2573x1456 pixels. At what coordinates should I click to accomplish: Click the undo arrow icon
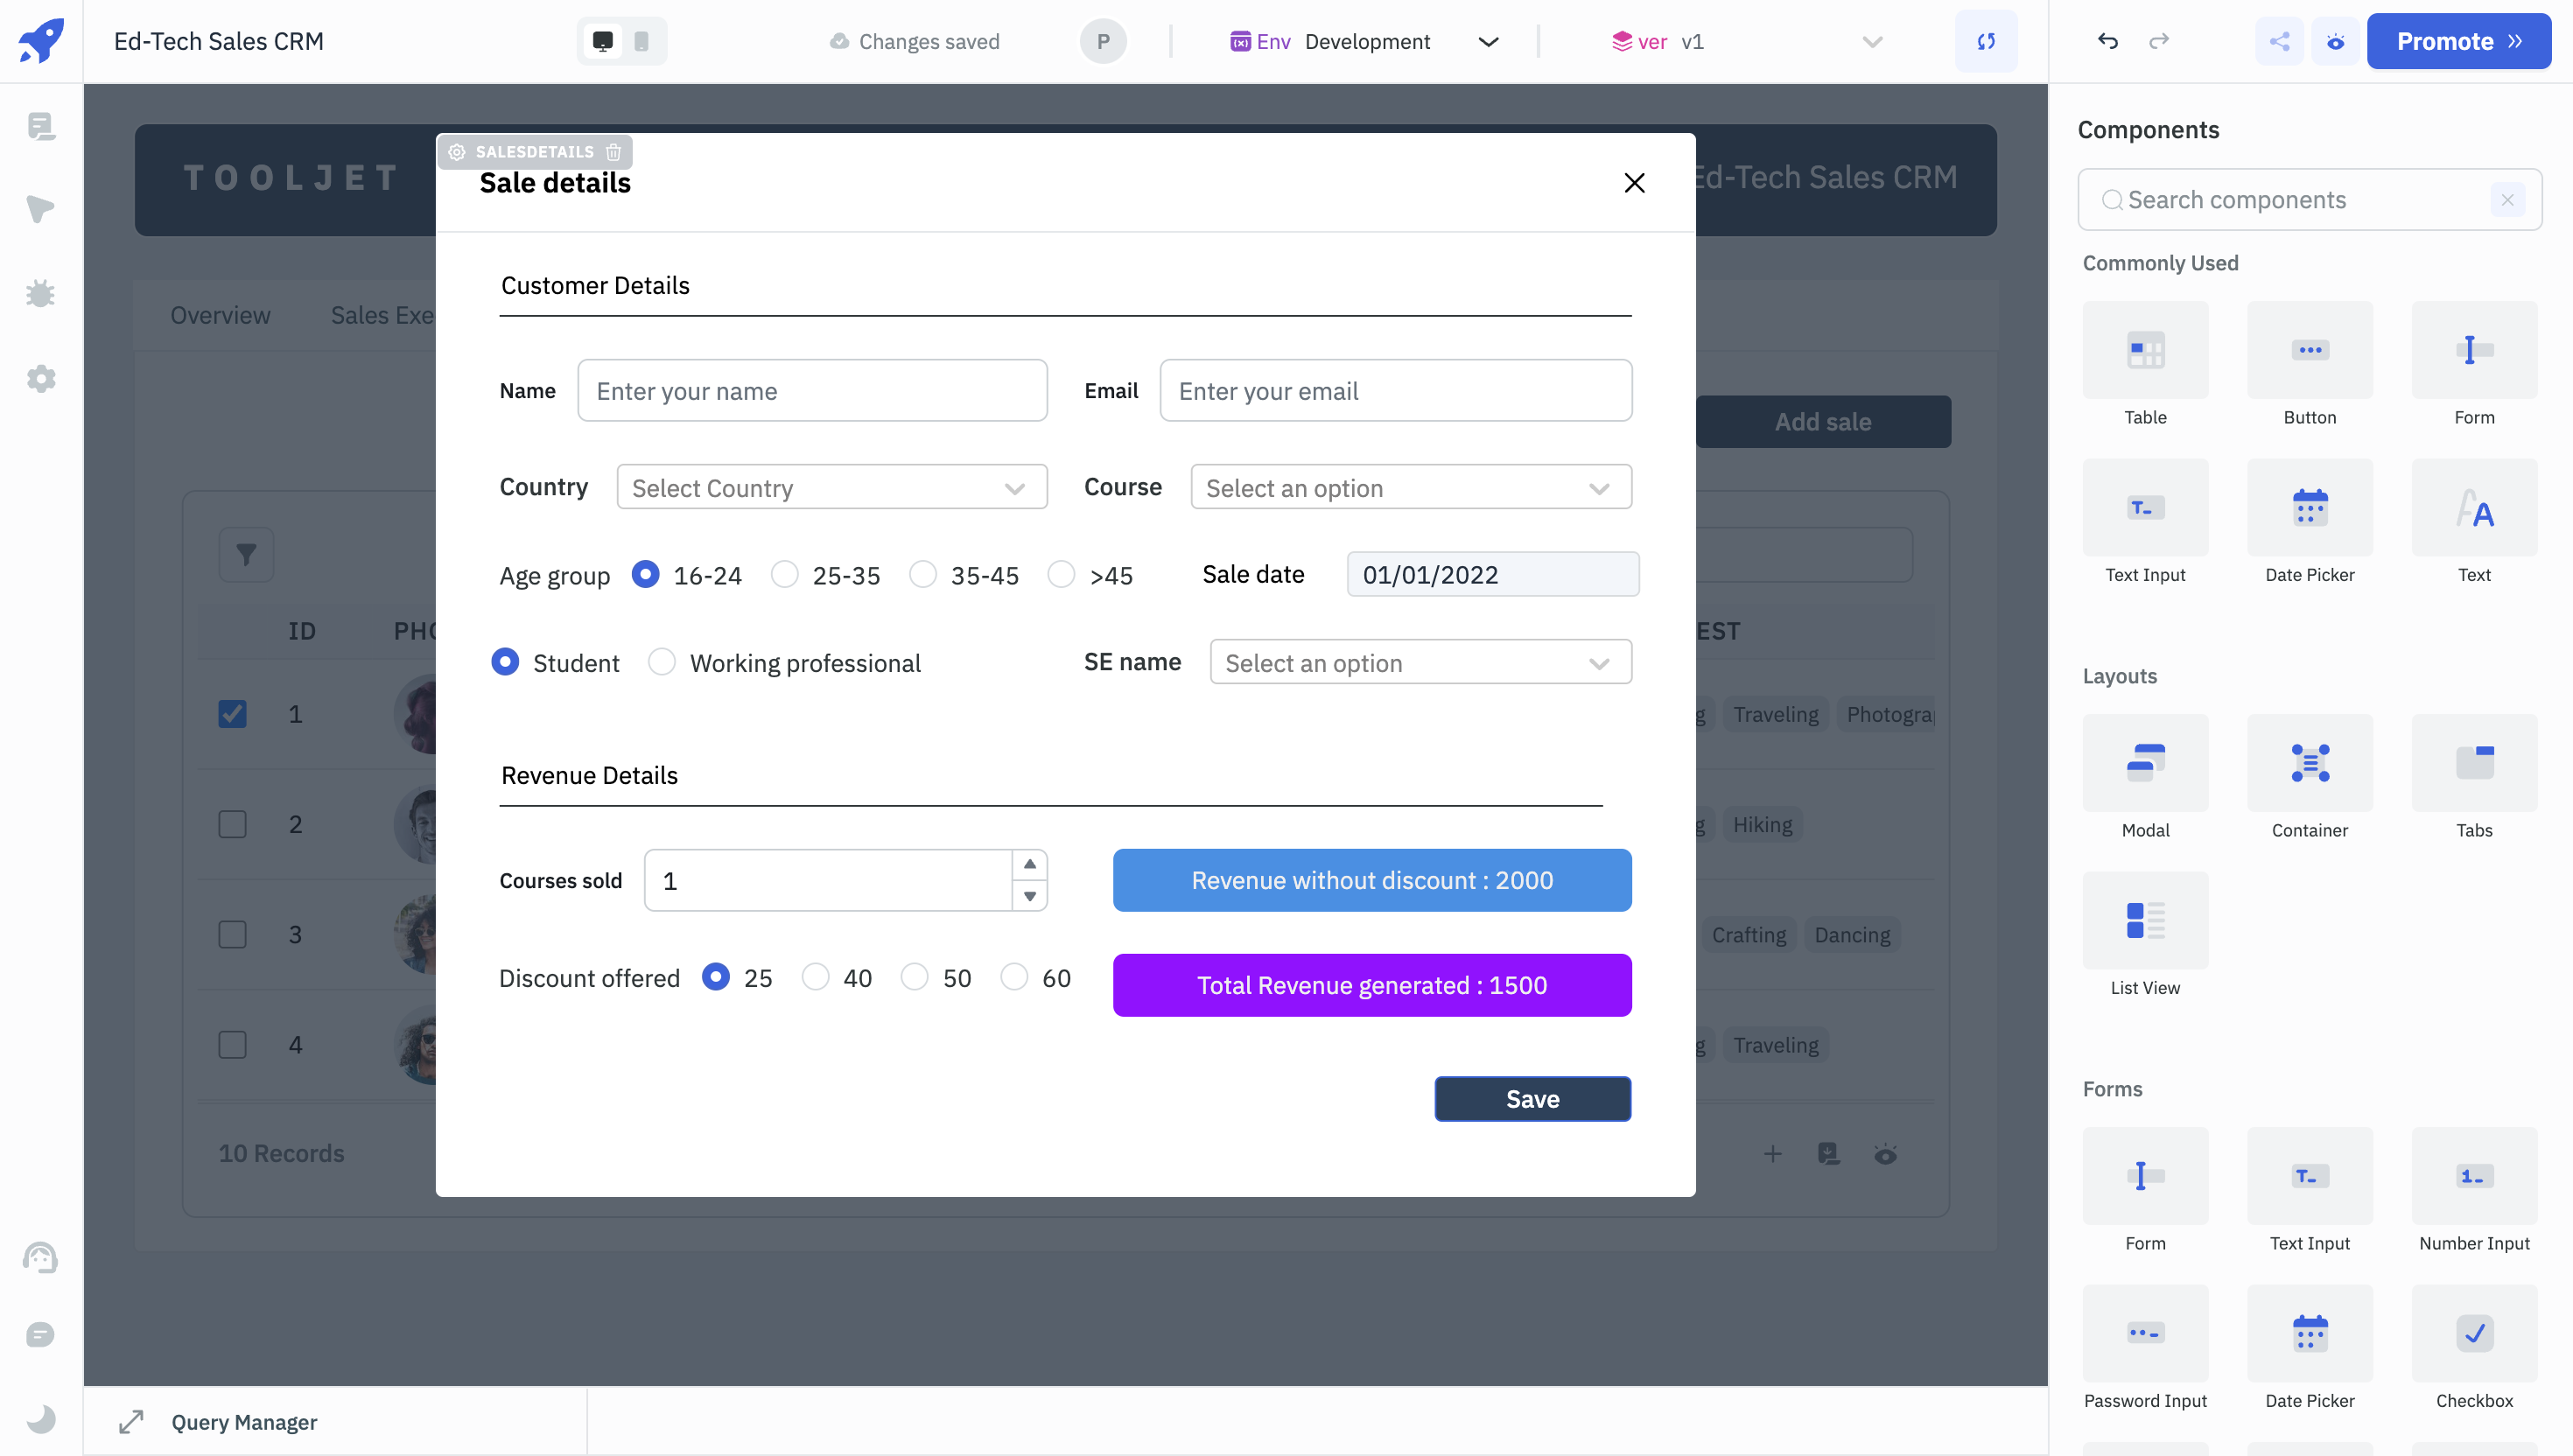pos(2107,41)
